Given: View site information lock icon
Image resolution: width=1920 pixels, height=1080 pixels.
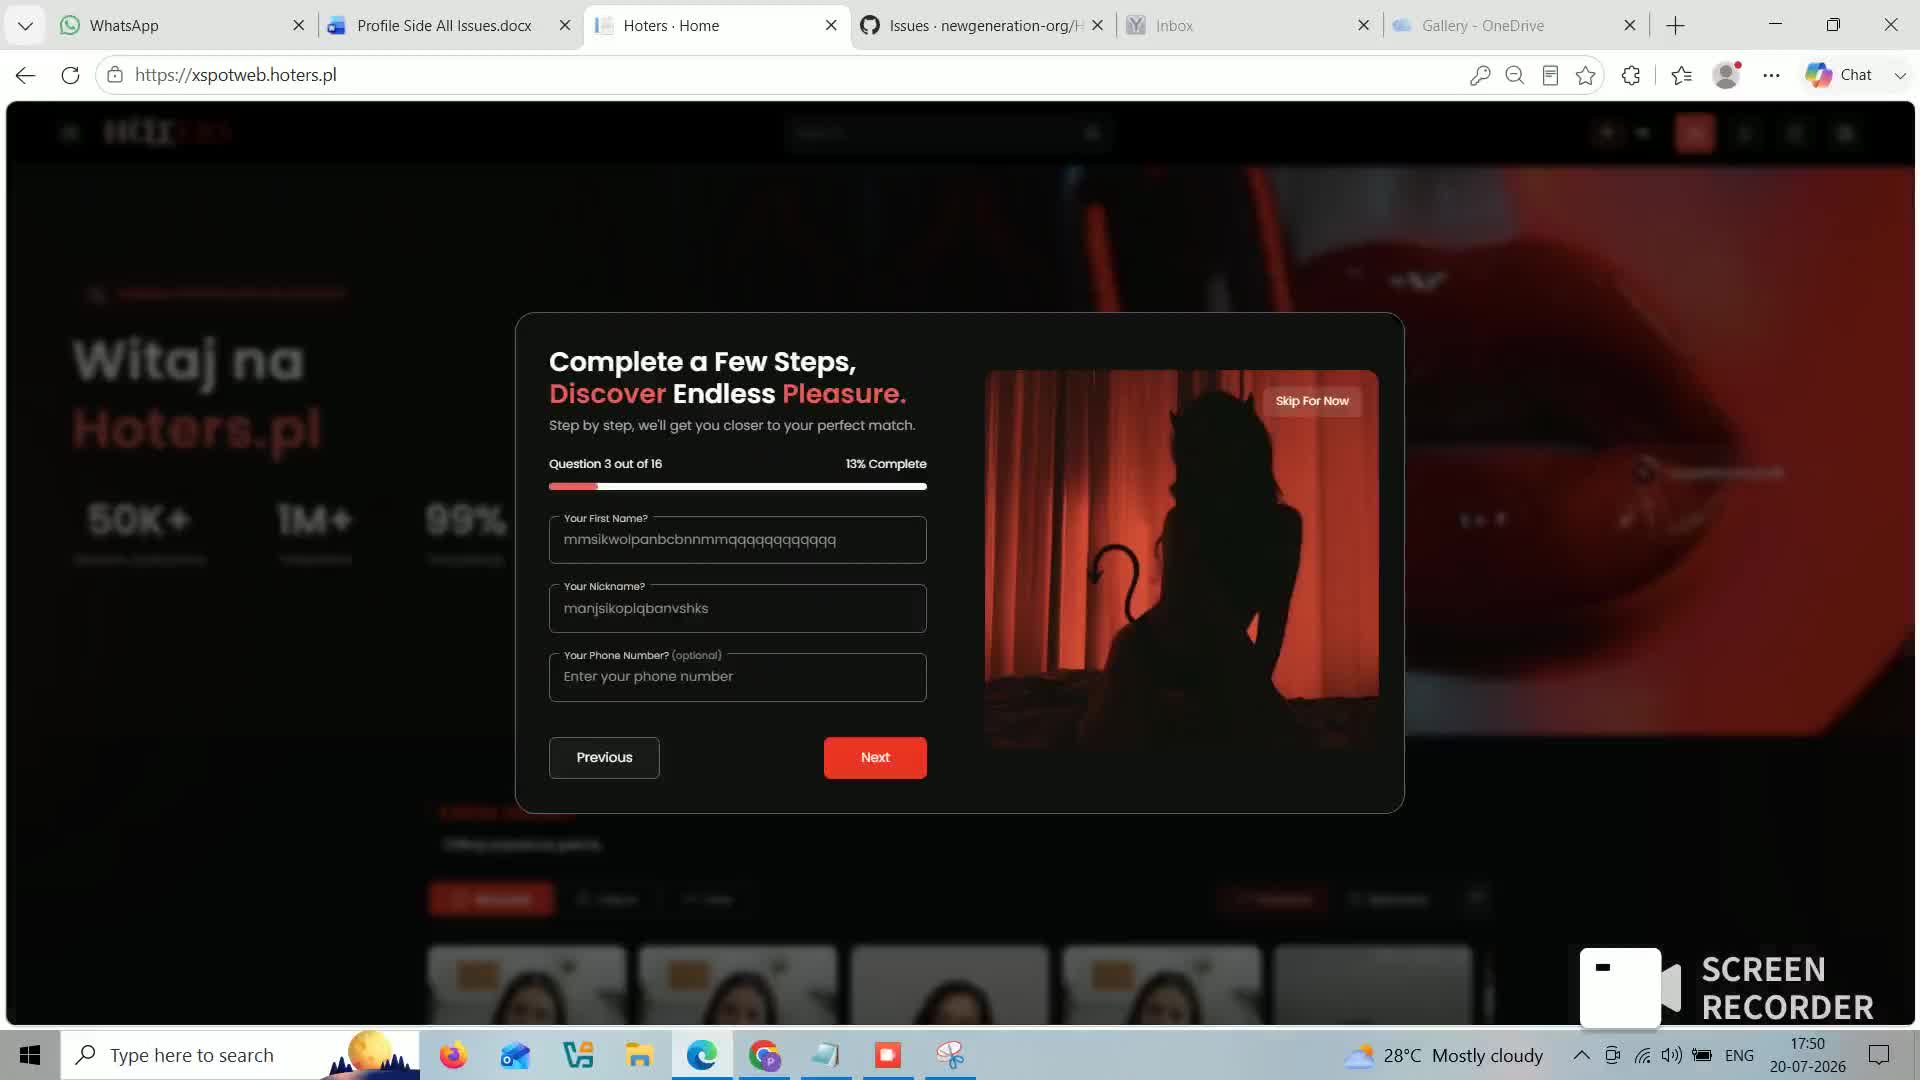Looking at the screenshot, I should 115,75.
